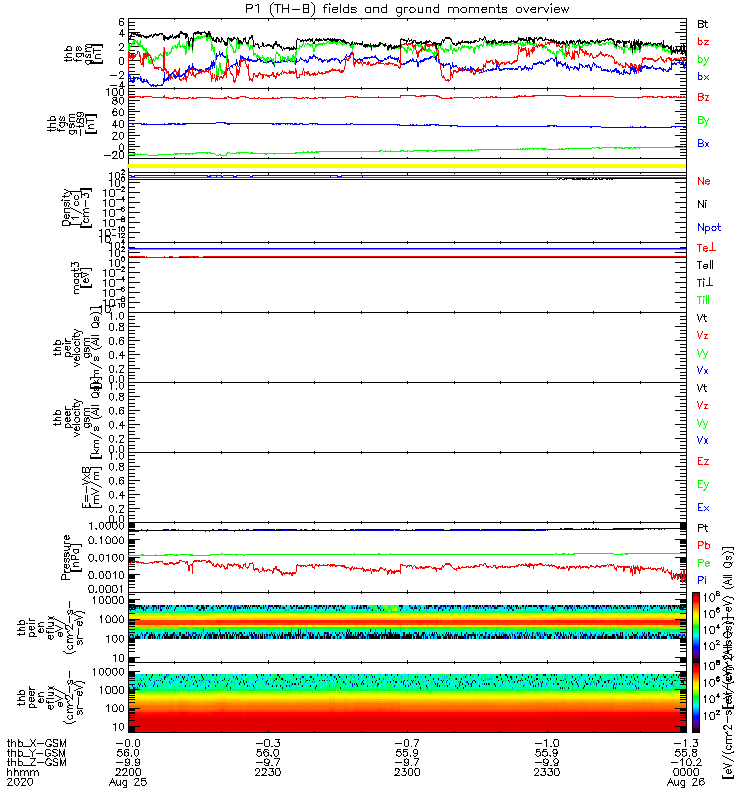Click the lower energy flux color bar
The height and width of the screenshot is (800, 750).
point(696,697)
